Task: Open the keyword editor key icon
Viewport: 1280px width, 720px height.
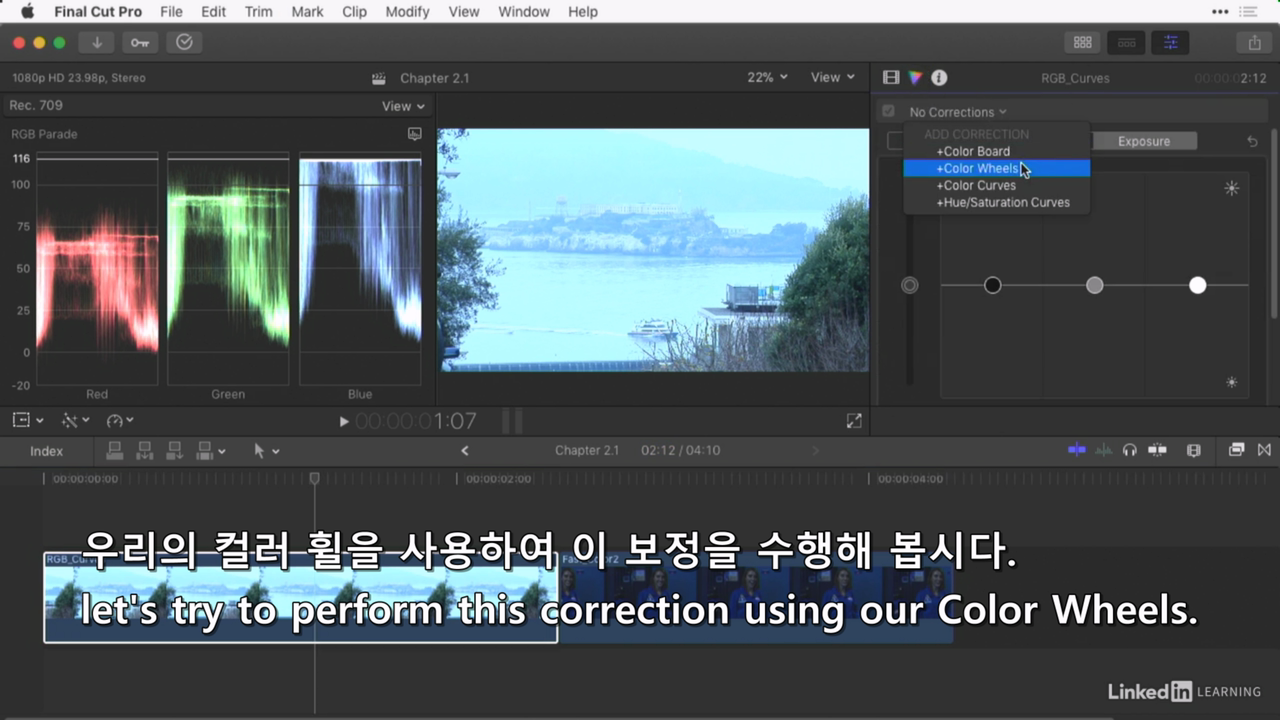Action: 140,42
